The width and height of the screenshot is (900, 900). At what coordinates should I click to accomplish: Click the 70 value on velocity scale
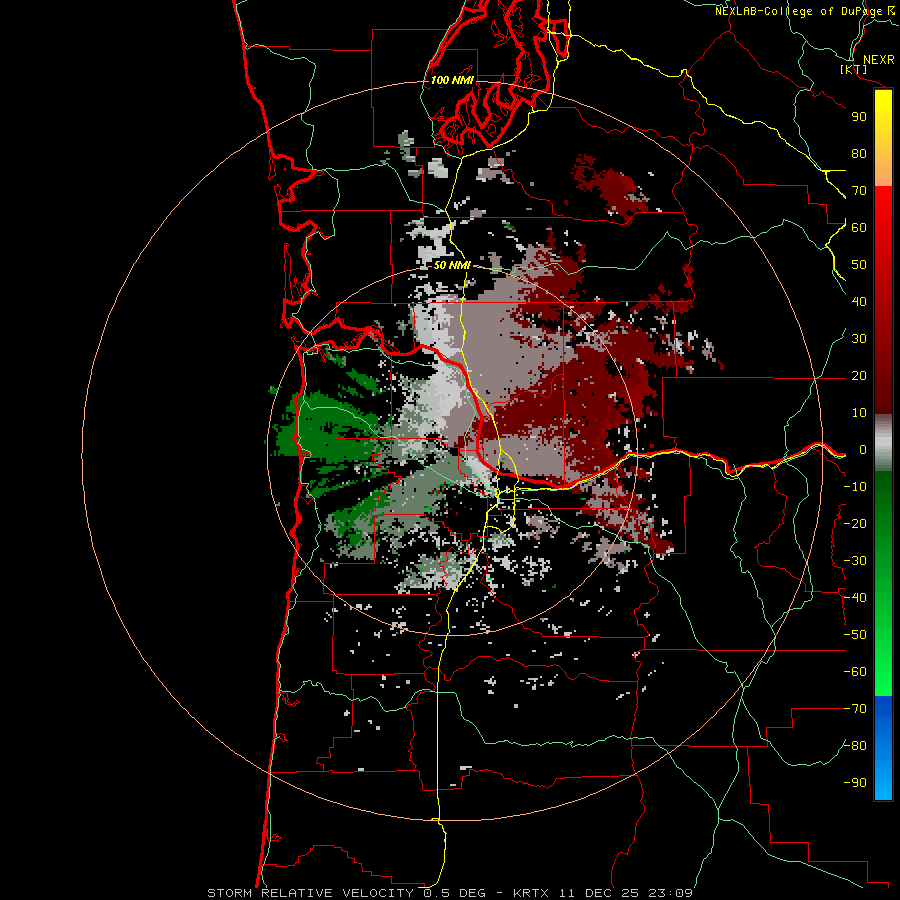coord(859,191)
